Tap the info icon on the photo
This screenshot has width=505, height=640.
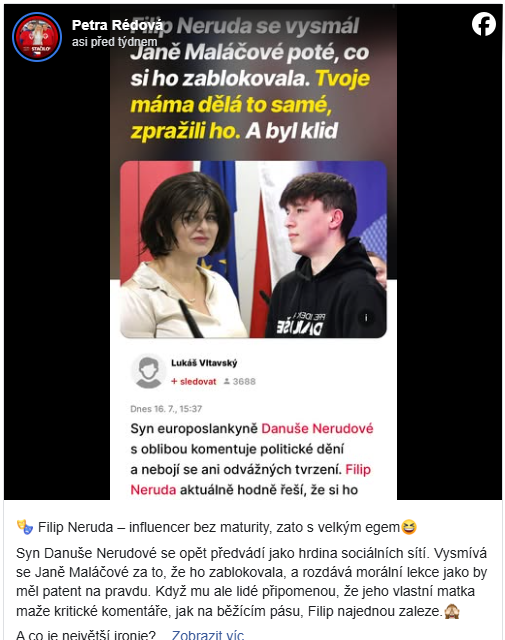pos(366,317)
